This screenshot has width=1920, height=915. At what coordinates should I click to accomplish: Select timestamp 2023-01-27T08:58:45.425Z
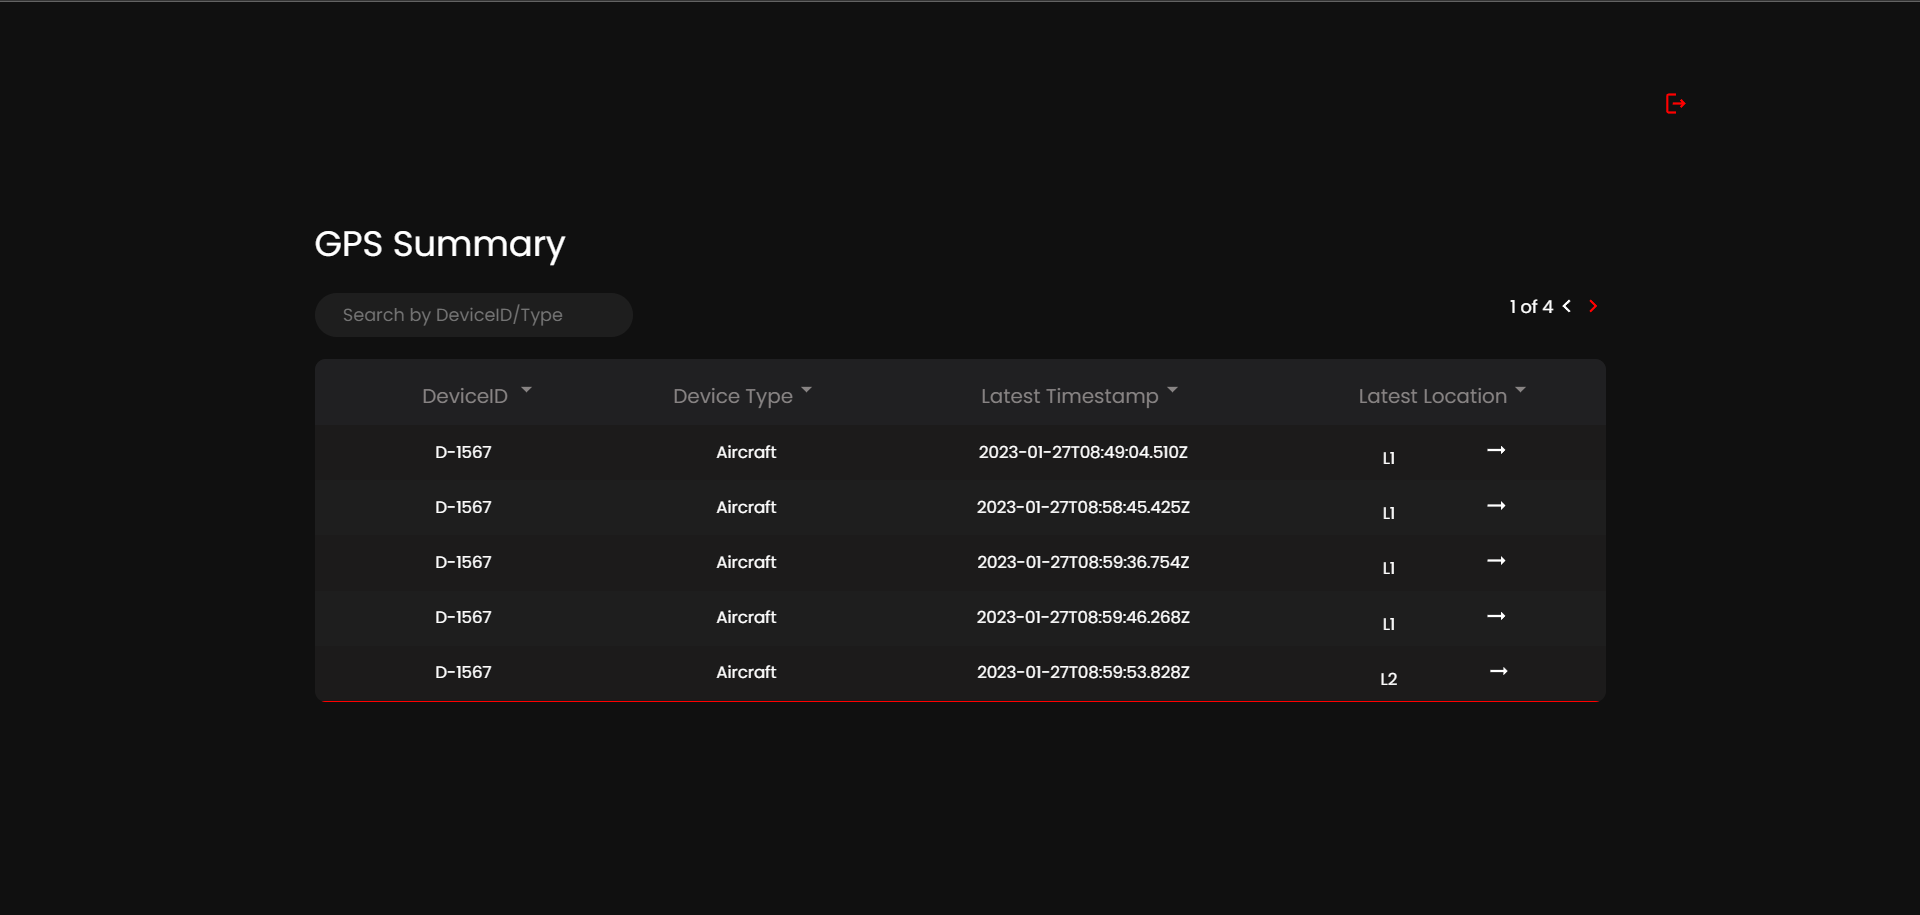[x=1083, y=507]
